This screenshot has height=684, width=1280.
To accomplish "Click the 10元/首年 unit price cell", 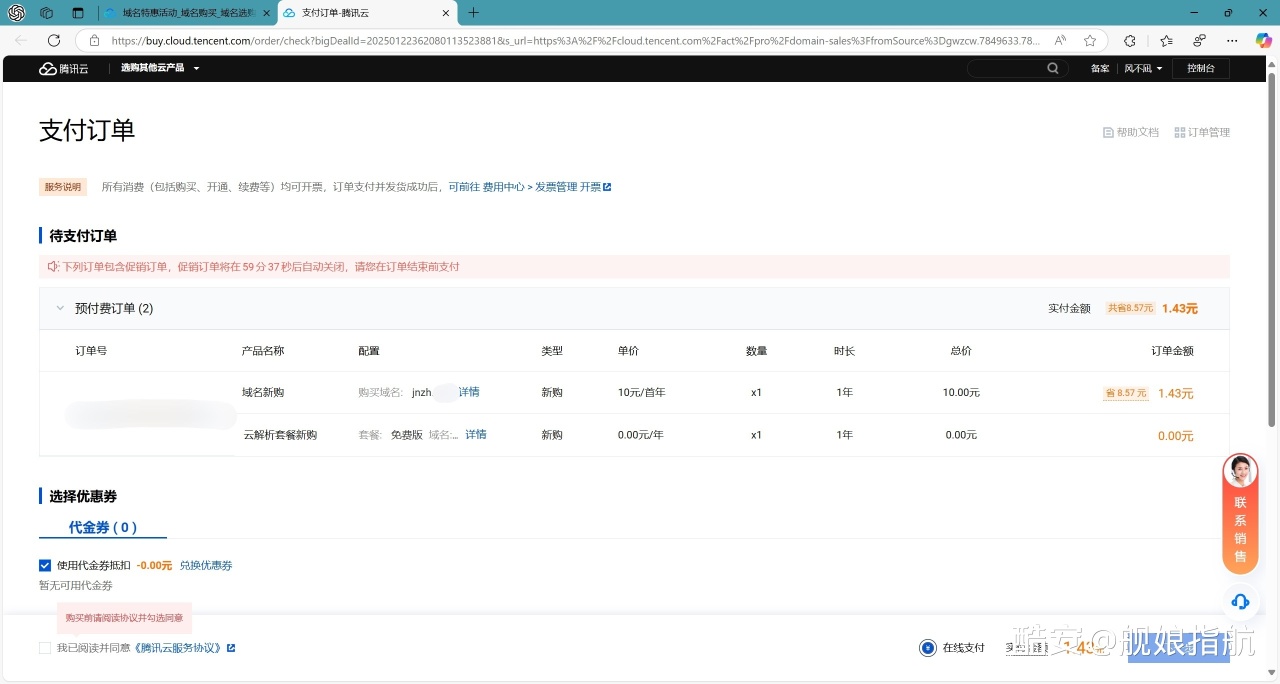I will 642,392.
